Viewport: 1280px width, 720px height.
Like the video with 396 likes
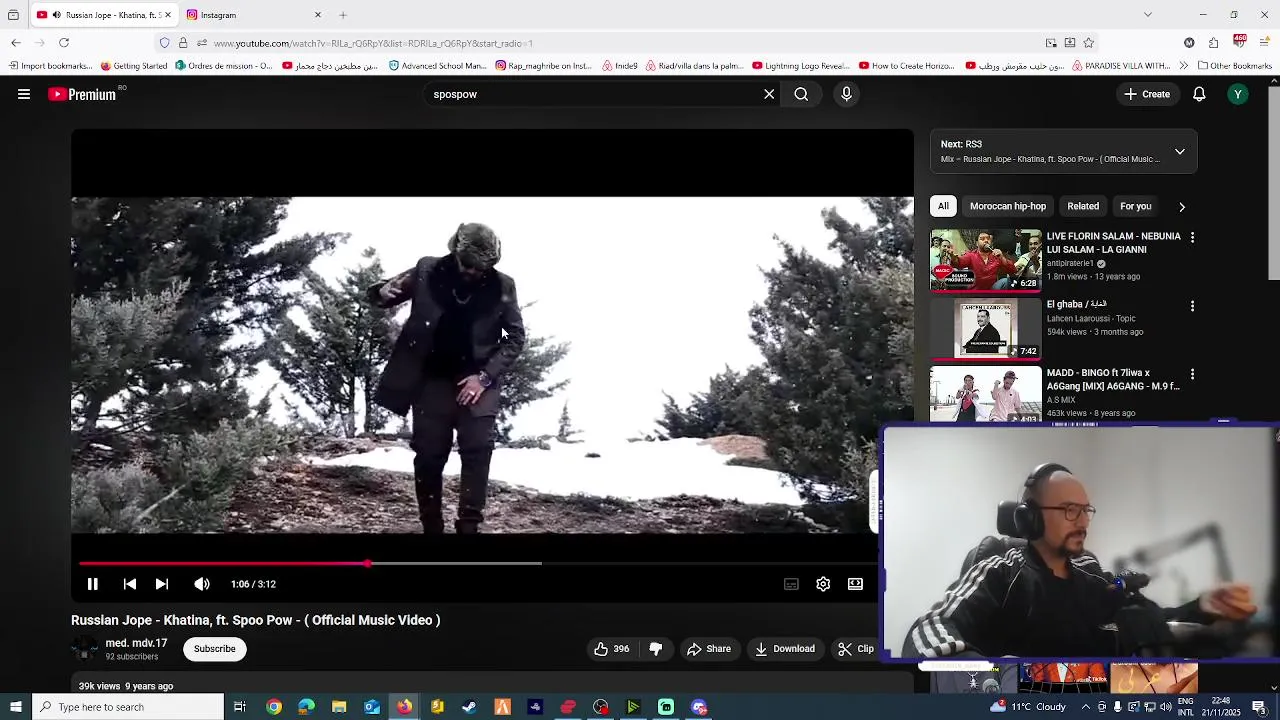pos(611,649)
